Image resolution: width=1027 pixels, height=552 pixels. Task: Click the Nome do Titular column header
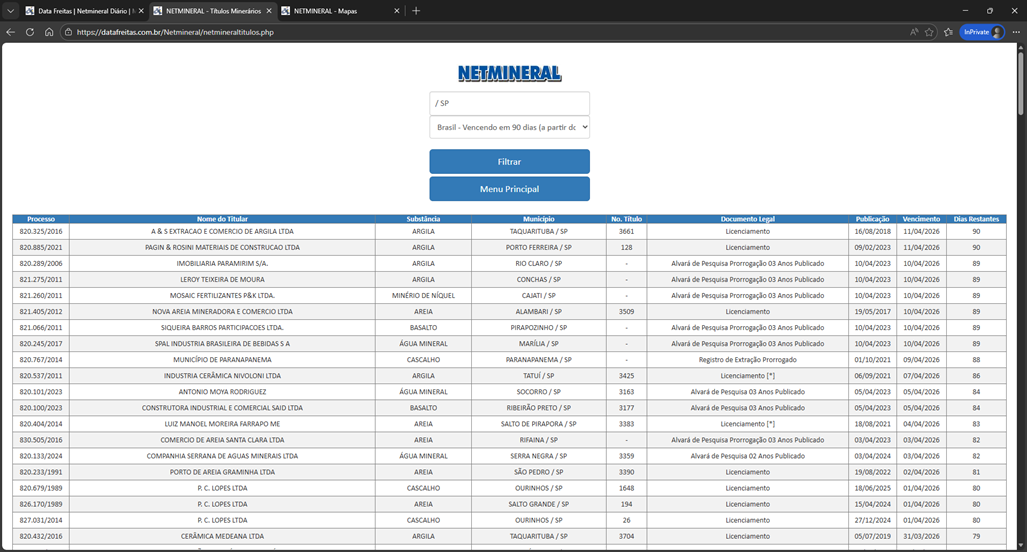(x=222, y=219)
